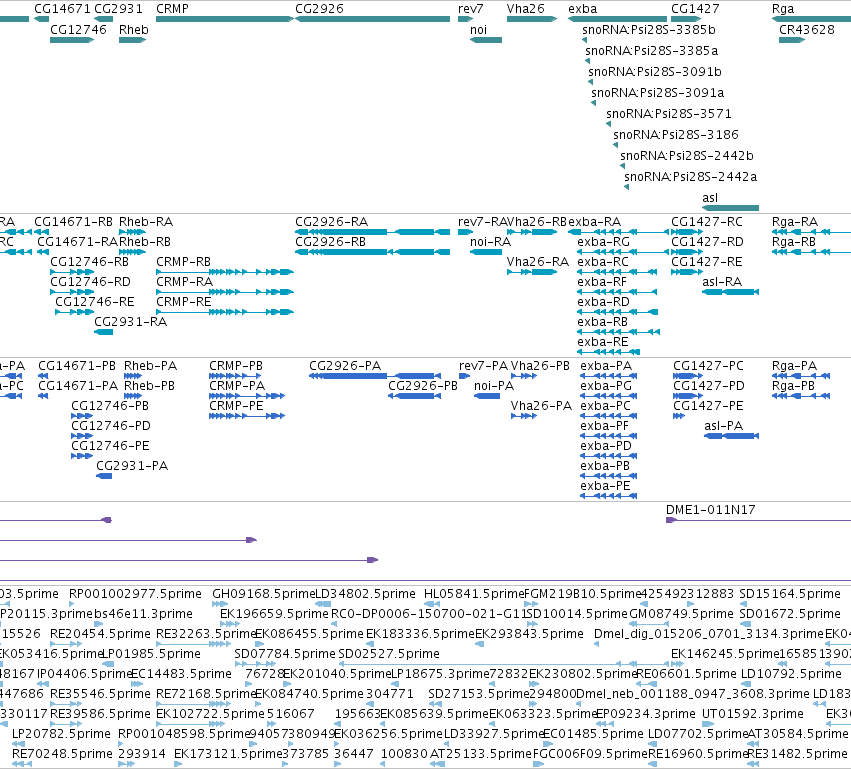Select the Rga-PA protein label

coord(794,366)
